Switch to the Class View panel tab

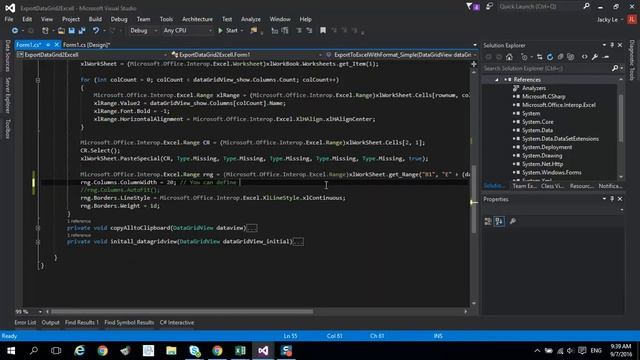click(x=552, y=186)
